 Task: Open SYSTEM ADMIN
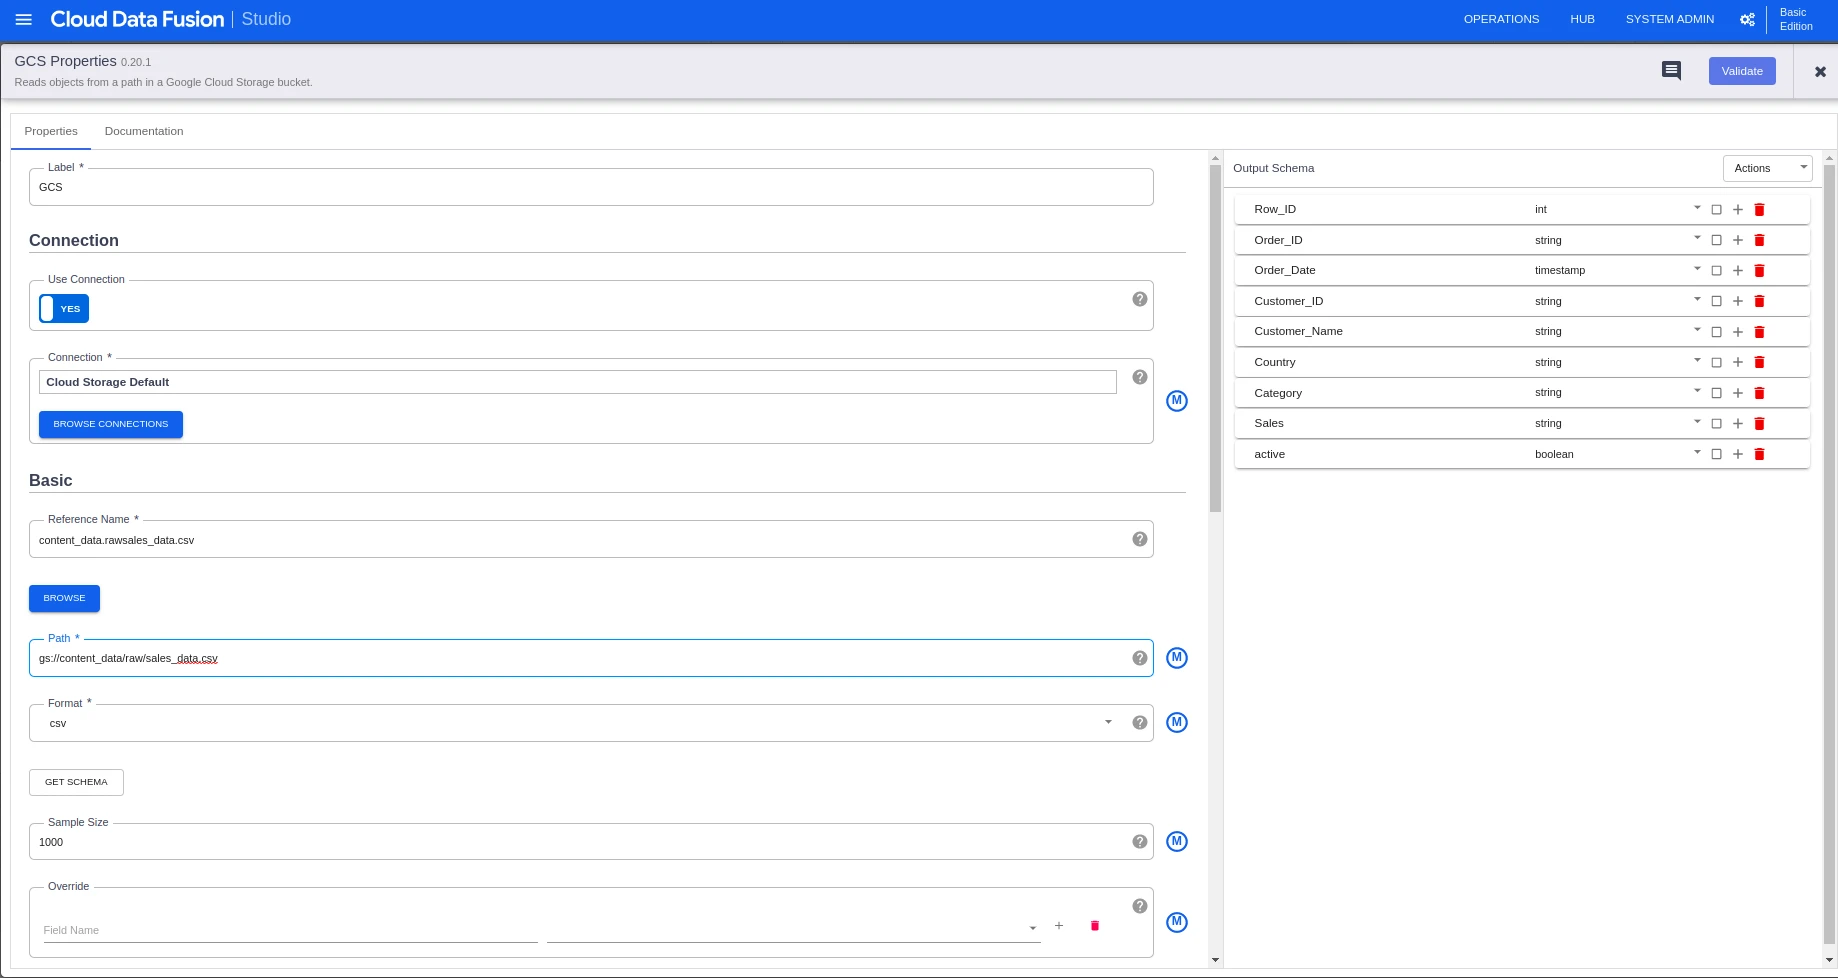tap(1669, 19)
